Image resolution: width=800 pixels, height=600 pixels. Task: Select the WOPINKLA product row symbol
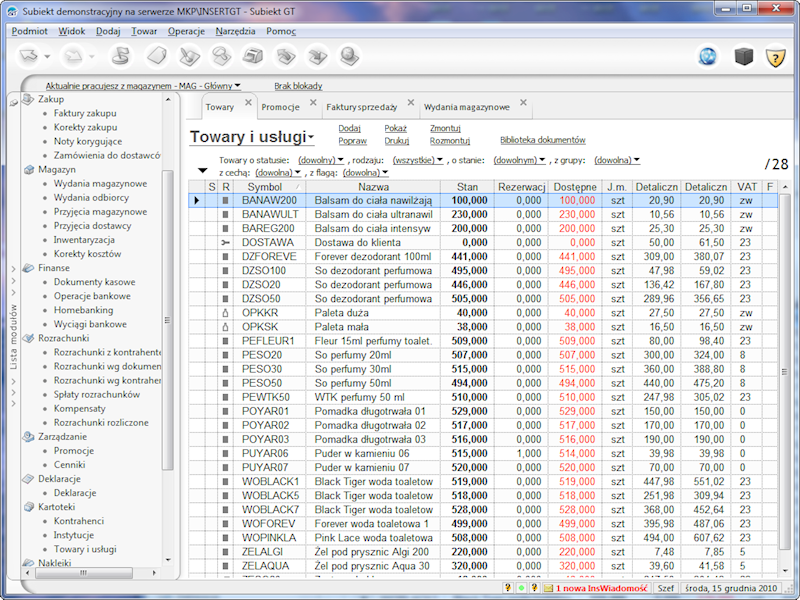point(269,538)
